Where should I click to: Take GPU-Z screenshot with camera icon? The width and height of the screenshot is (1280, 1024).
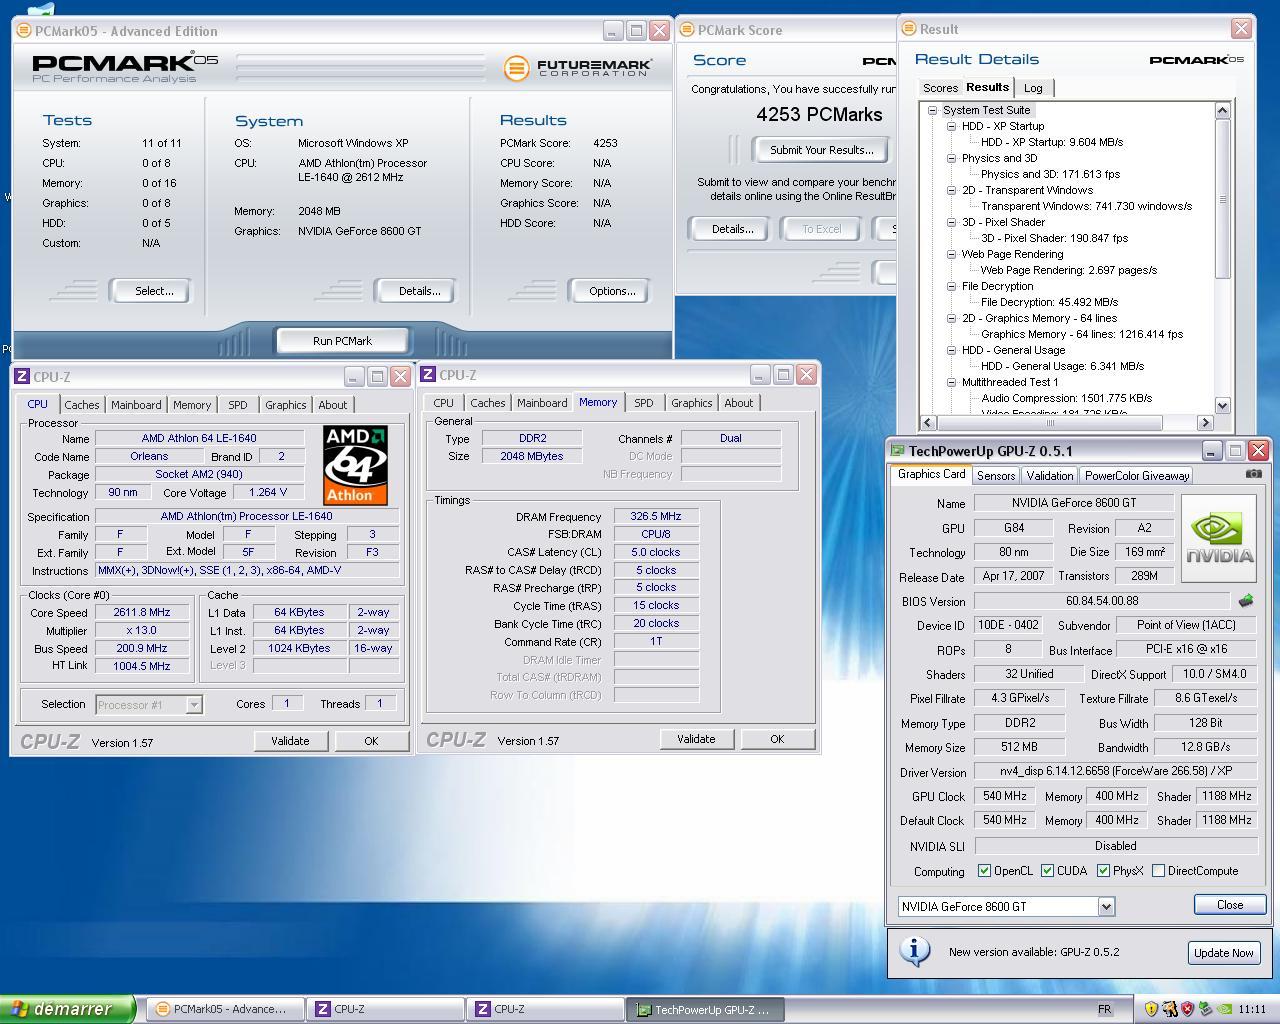[1253, 474]
